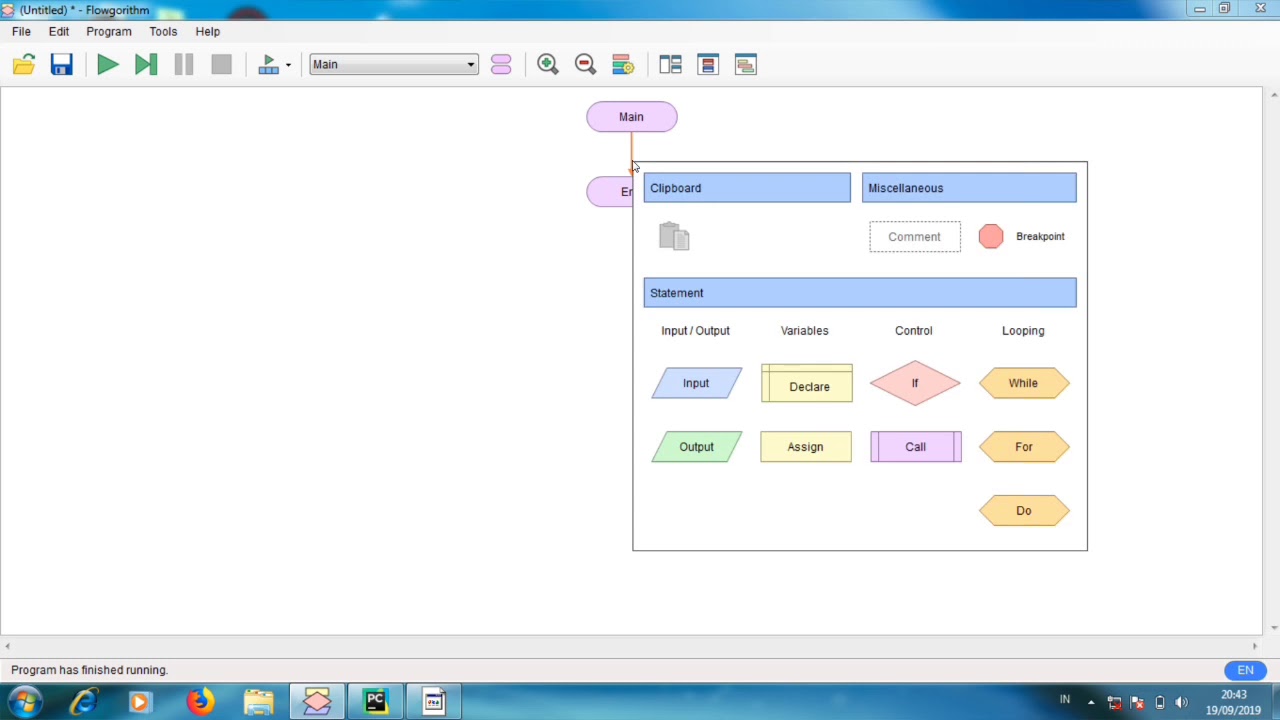
Task: Click the Breakpoint label text
Action: click(x=1040, y=237)
